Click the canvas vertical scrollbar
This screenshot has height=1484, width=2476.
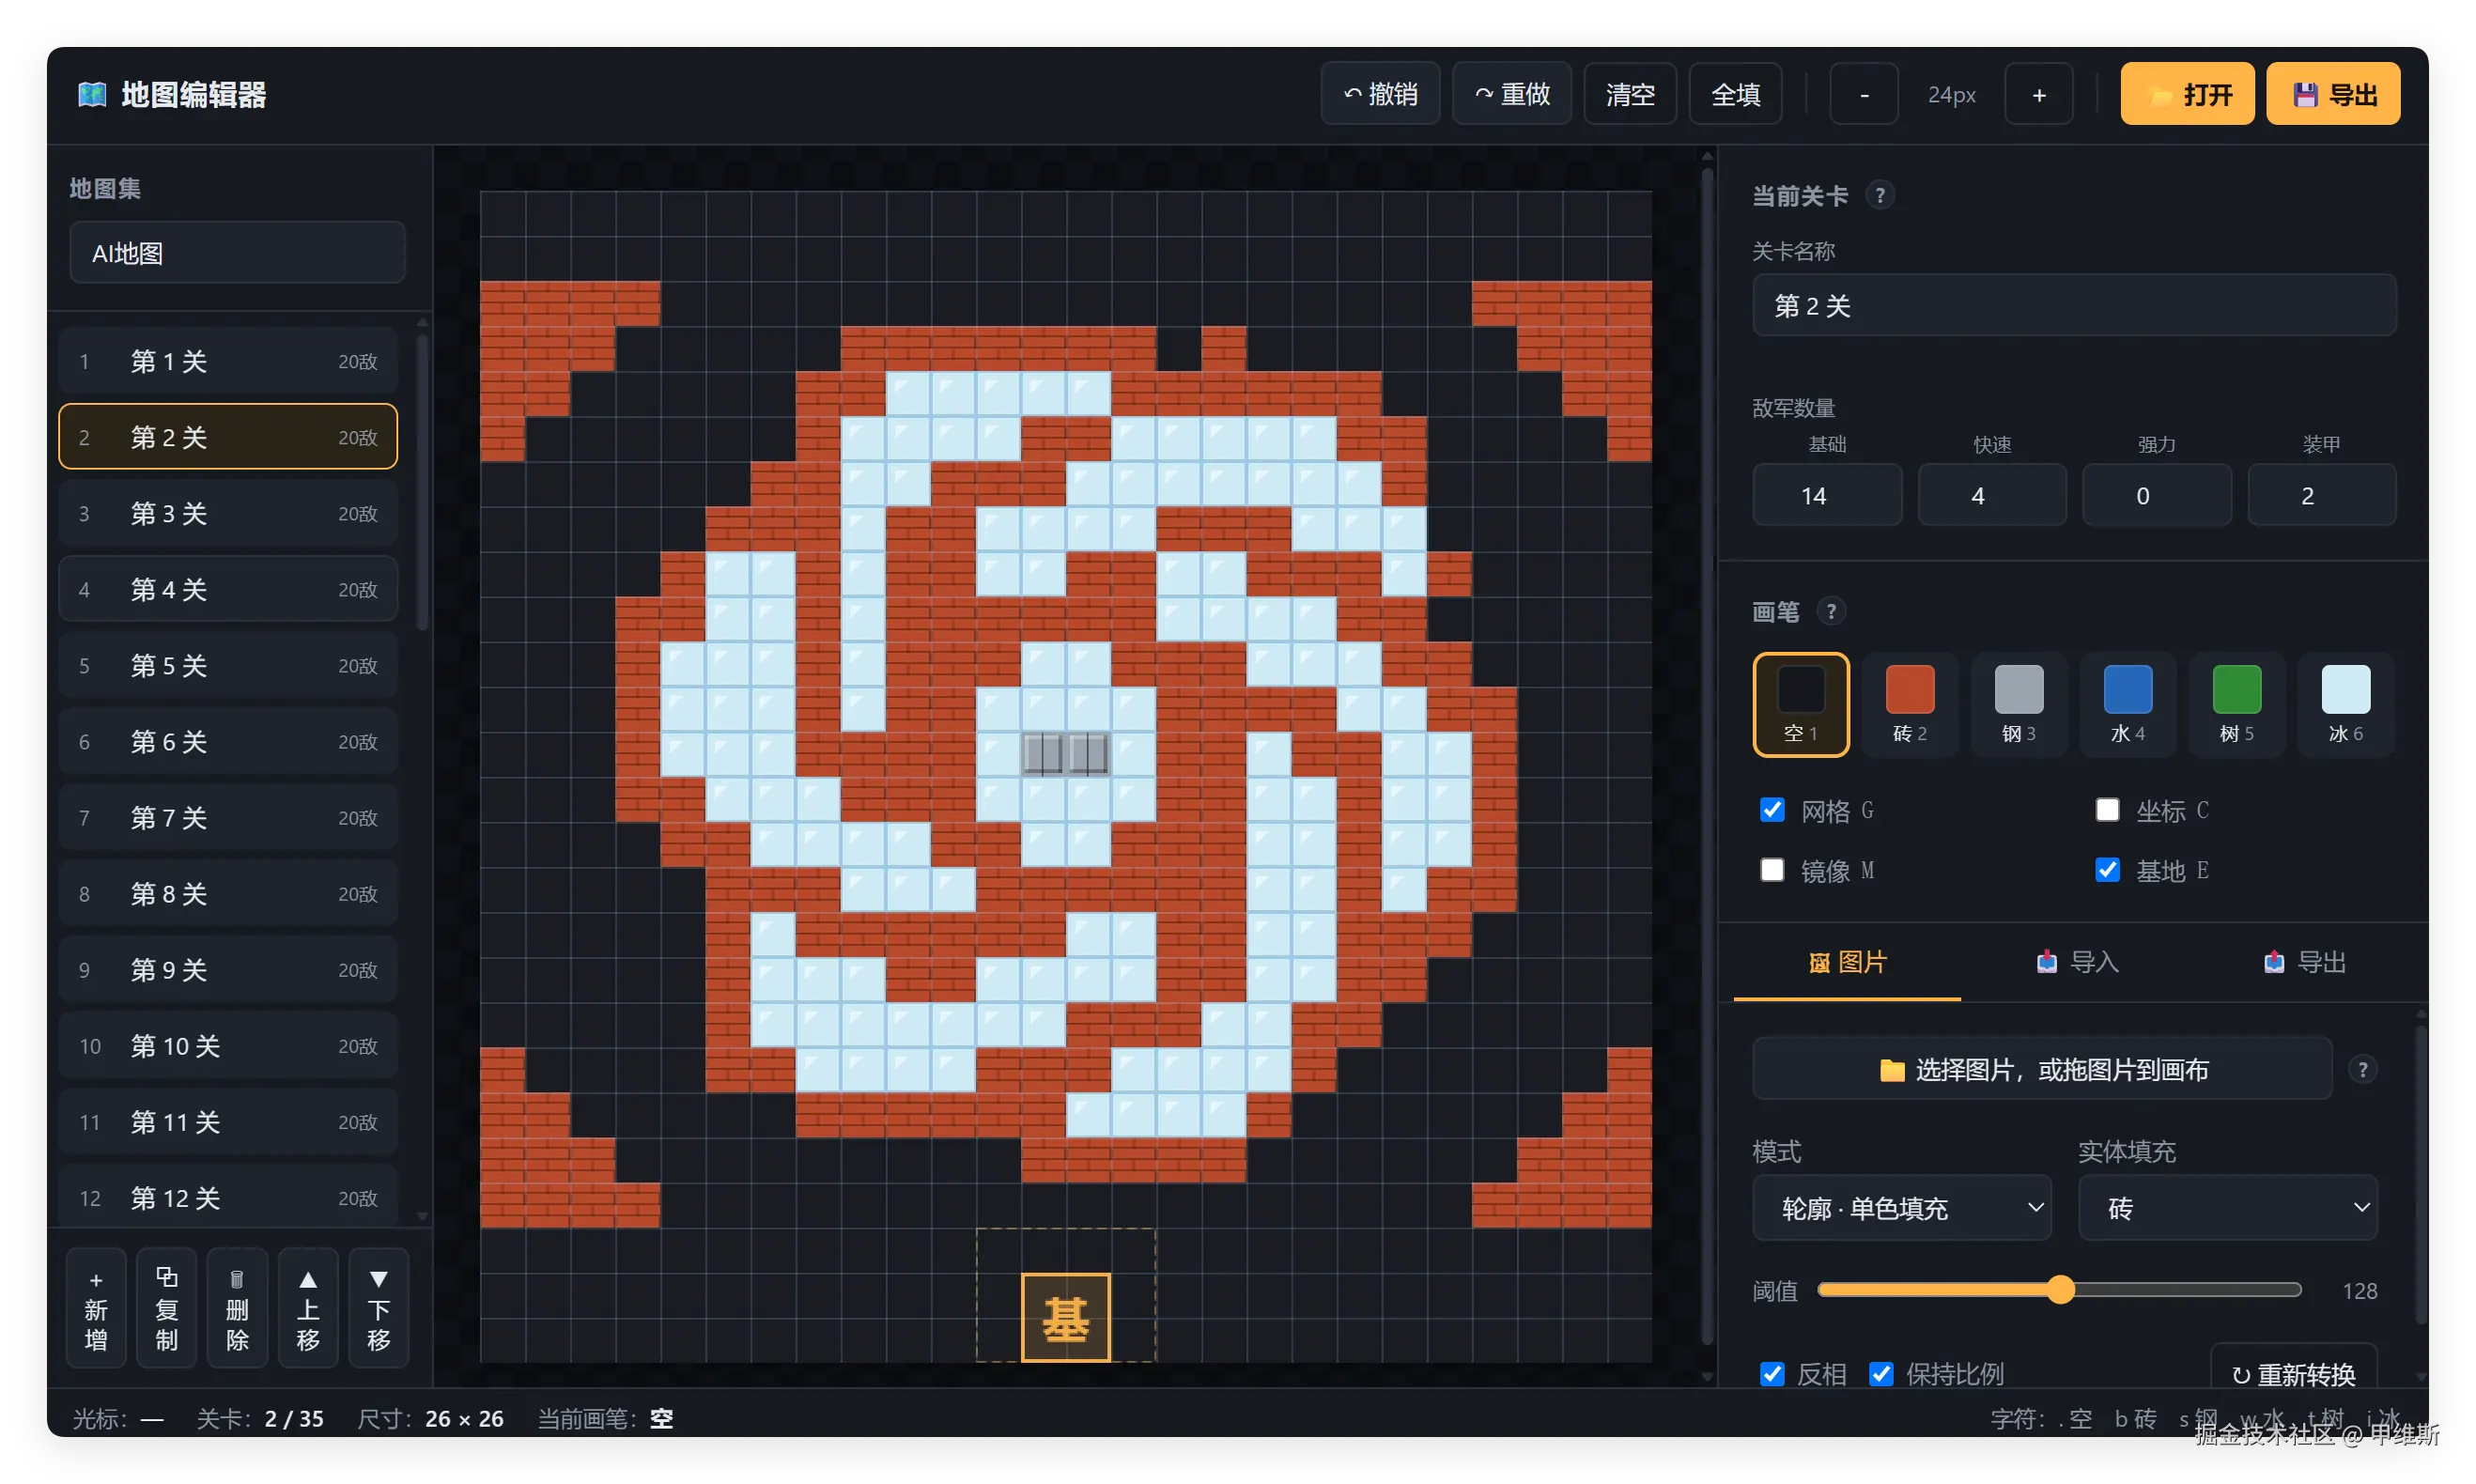pos(1707,755)
